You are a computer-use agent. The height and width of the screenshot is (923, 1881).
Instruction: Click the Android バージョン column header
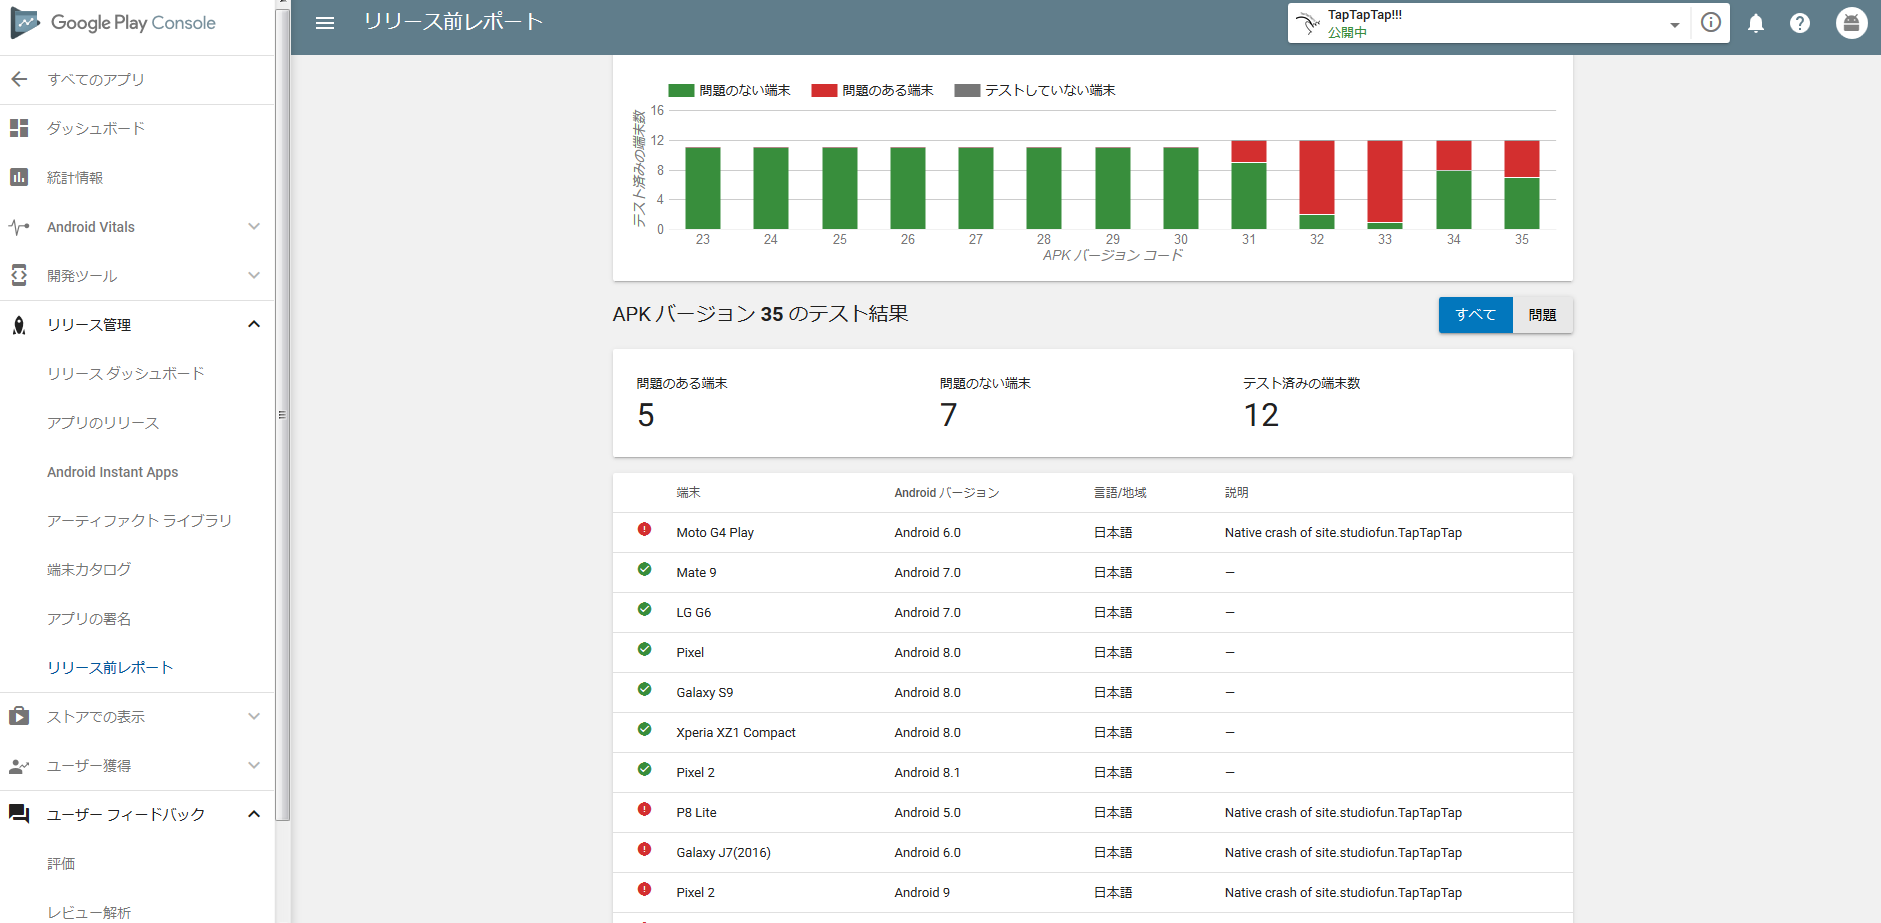(946, 493)
